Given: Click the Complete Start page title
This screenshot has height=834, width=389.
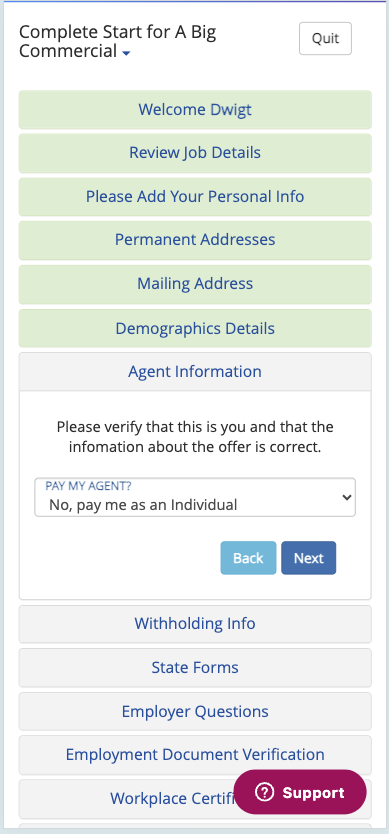Looking at the screenshot, I should pos(118,41).
